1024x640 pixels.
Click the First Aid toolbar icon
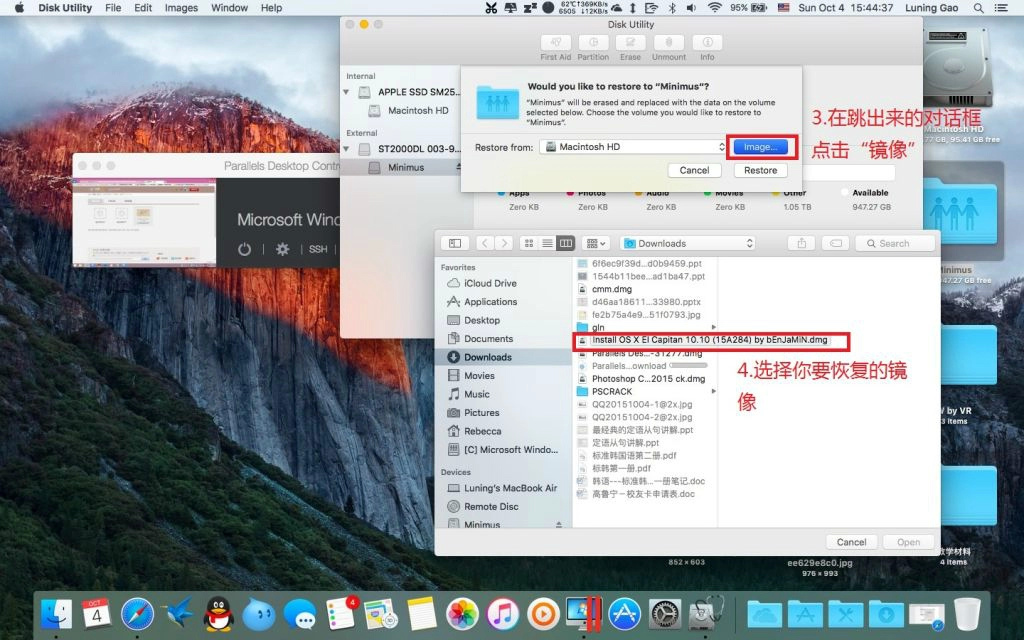[x=556, y=42]
